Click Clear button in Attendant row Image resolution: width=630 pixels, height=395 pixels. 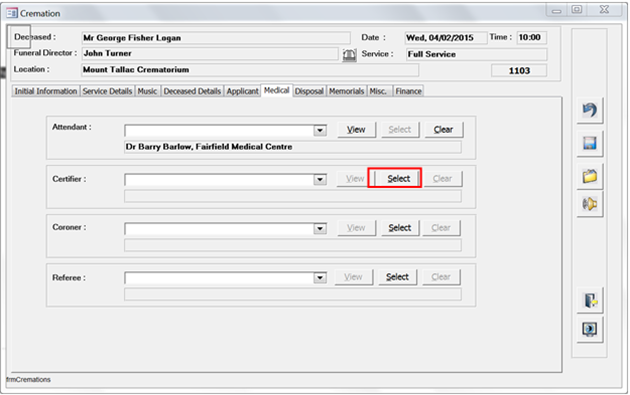[443, 130]
